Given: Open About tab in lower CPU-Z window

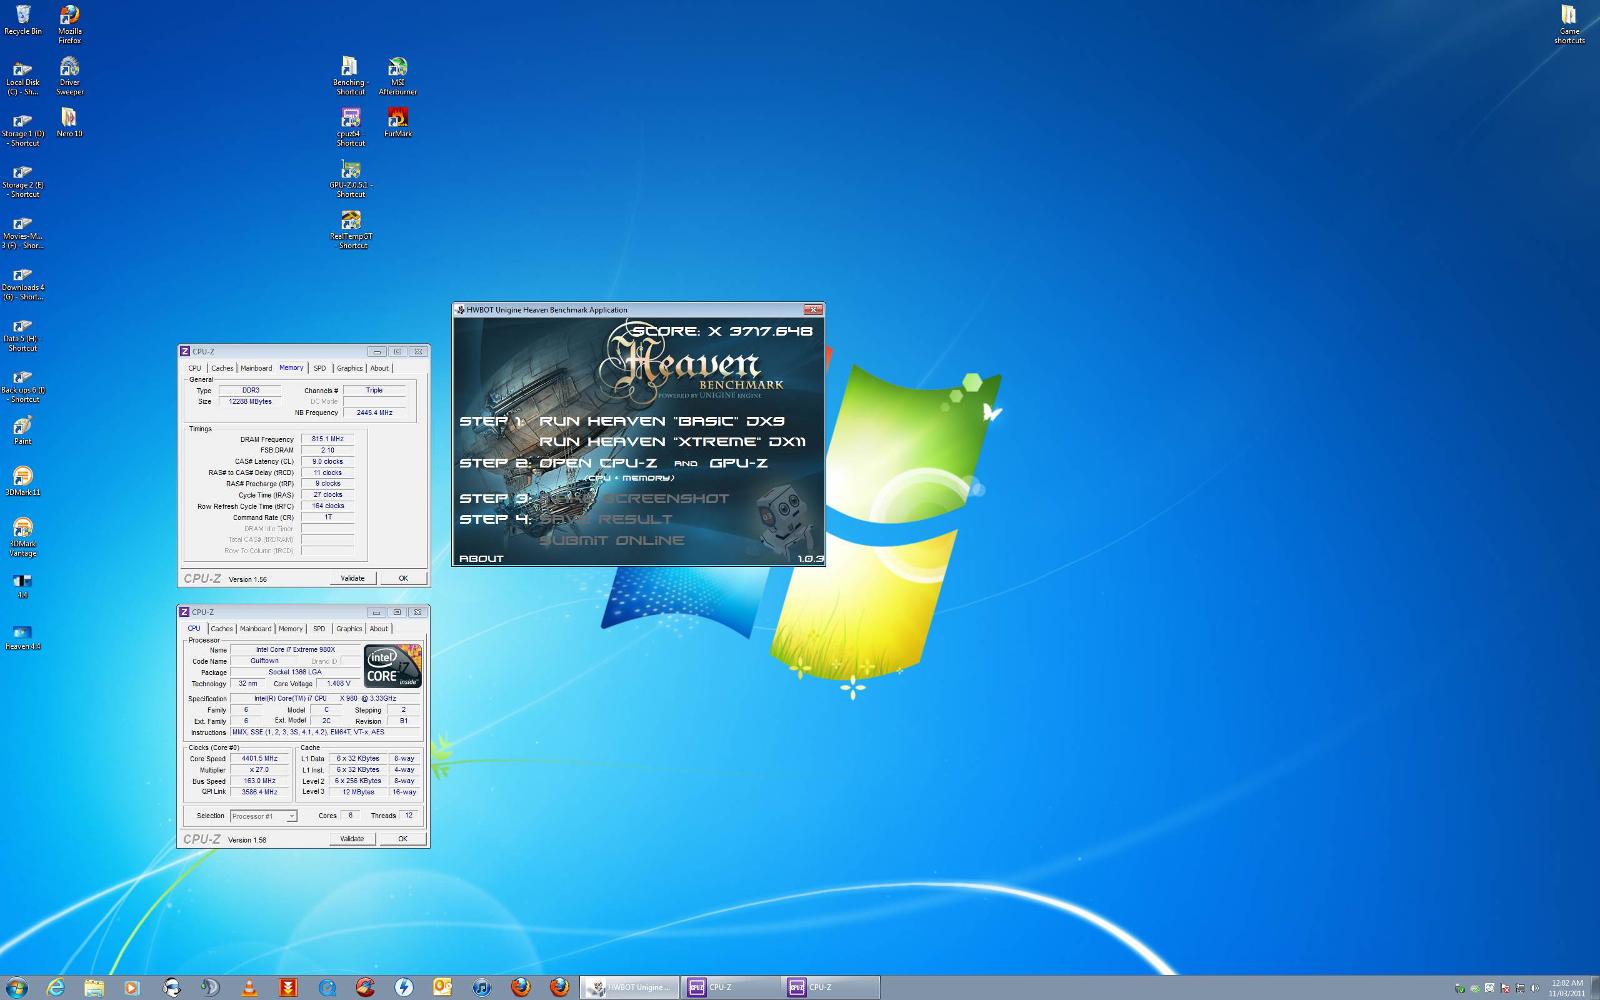Looking at the screenshot, I should pos(379,629).
